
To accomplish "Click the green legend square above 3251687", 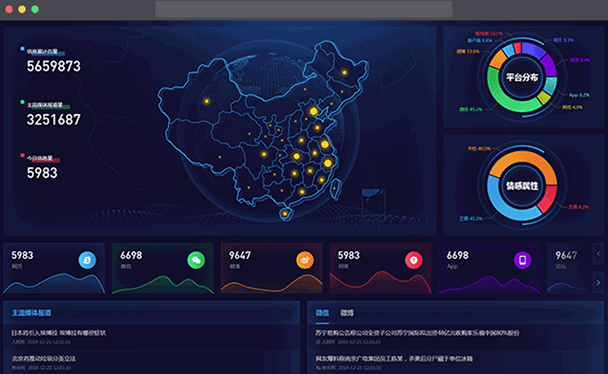I will (x=22, y=102).
